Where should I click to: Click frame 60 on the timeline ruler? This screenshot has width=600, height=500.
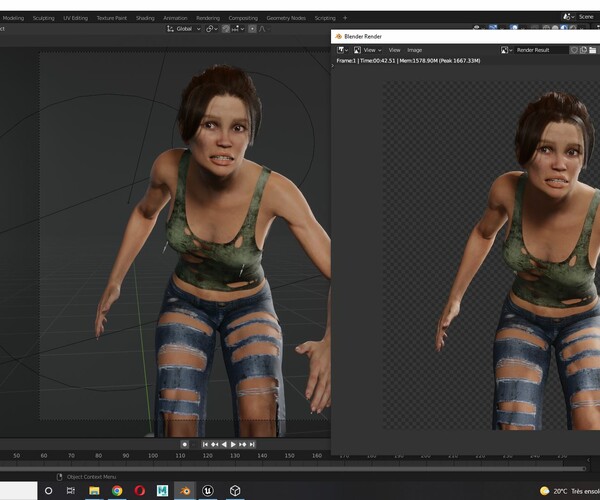(x=44, y=456)
